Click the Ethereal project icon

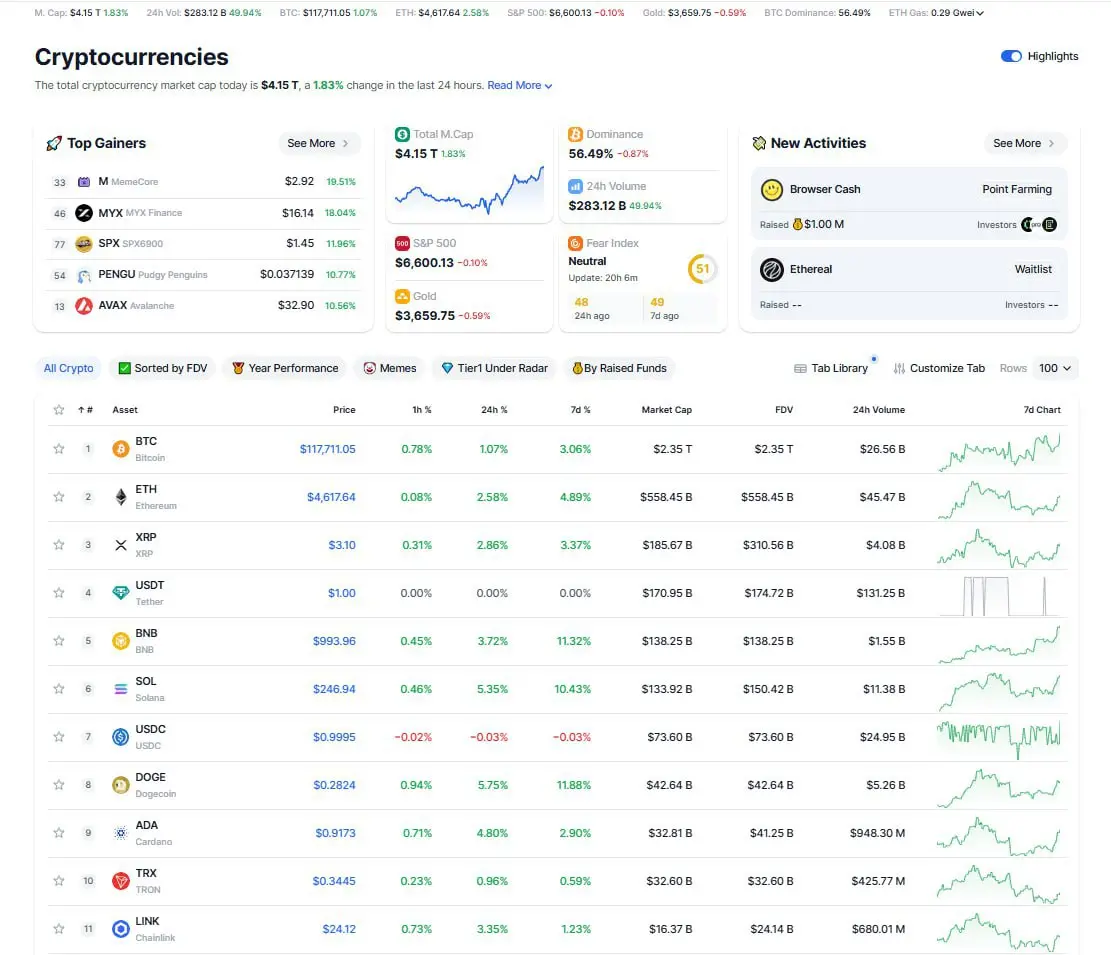pos(772,269)
